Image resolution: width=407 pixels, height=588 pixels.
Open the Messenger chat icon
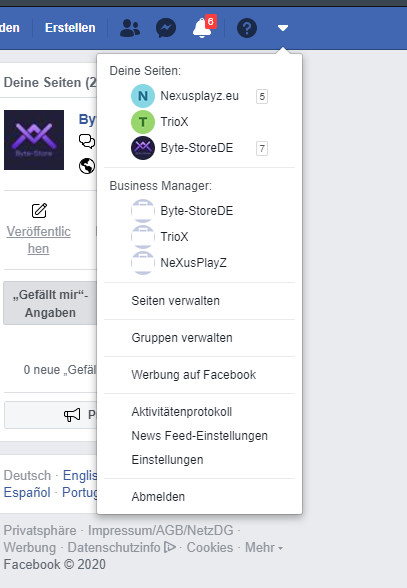coord(166,28)
